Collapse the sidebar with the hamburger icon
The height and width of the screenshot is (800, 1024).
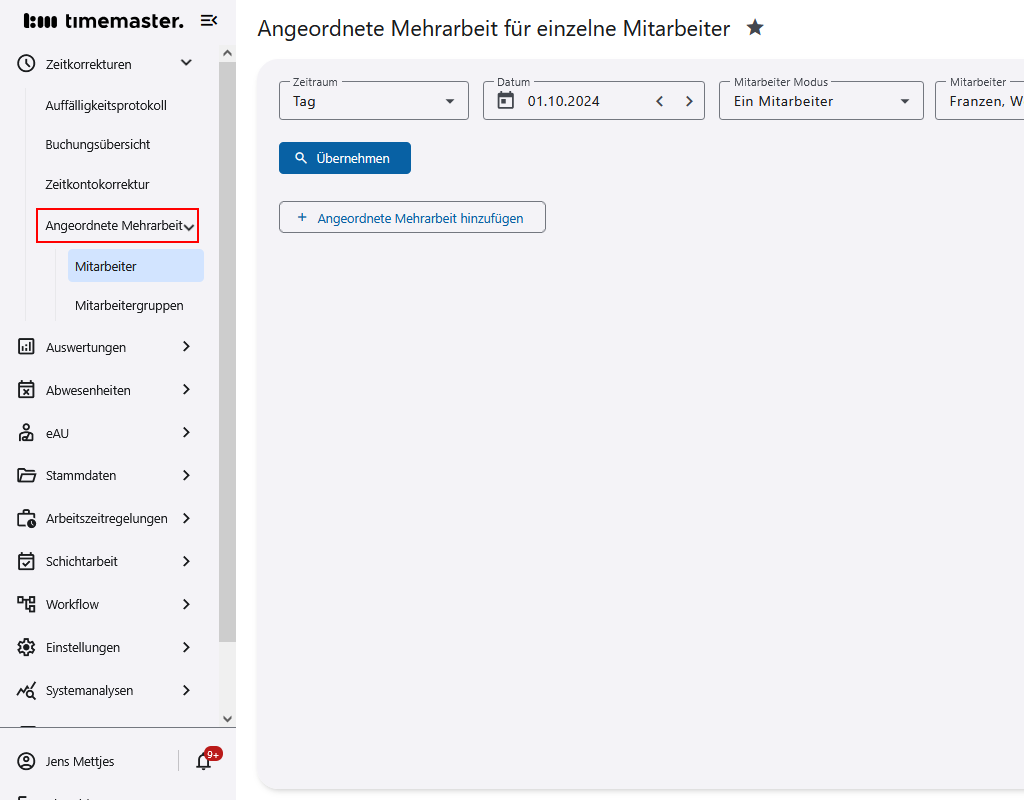click(x=208, y=20)
